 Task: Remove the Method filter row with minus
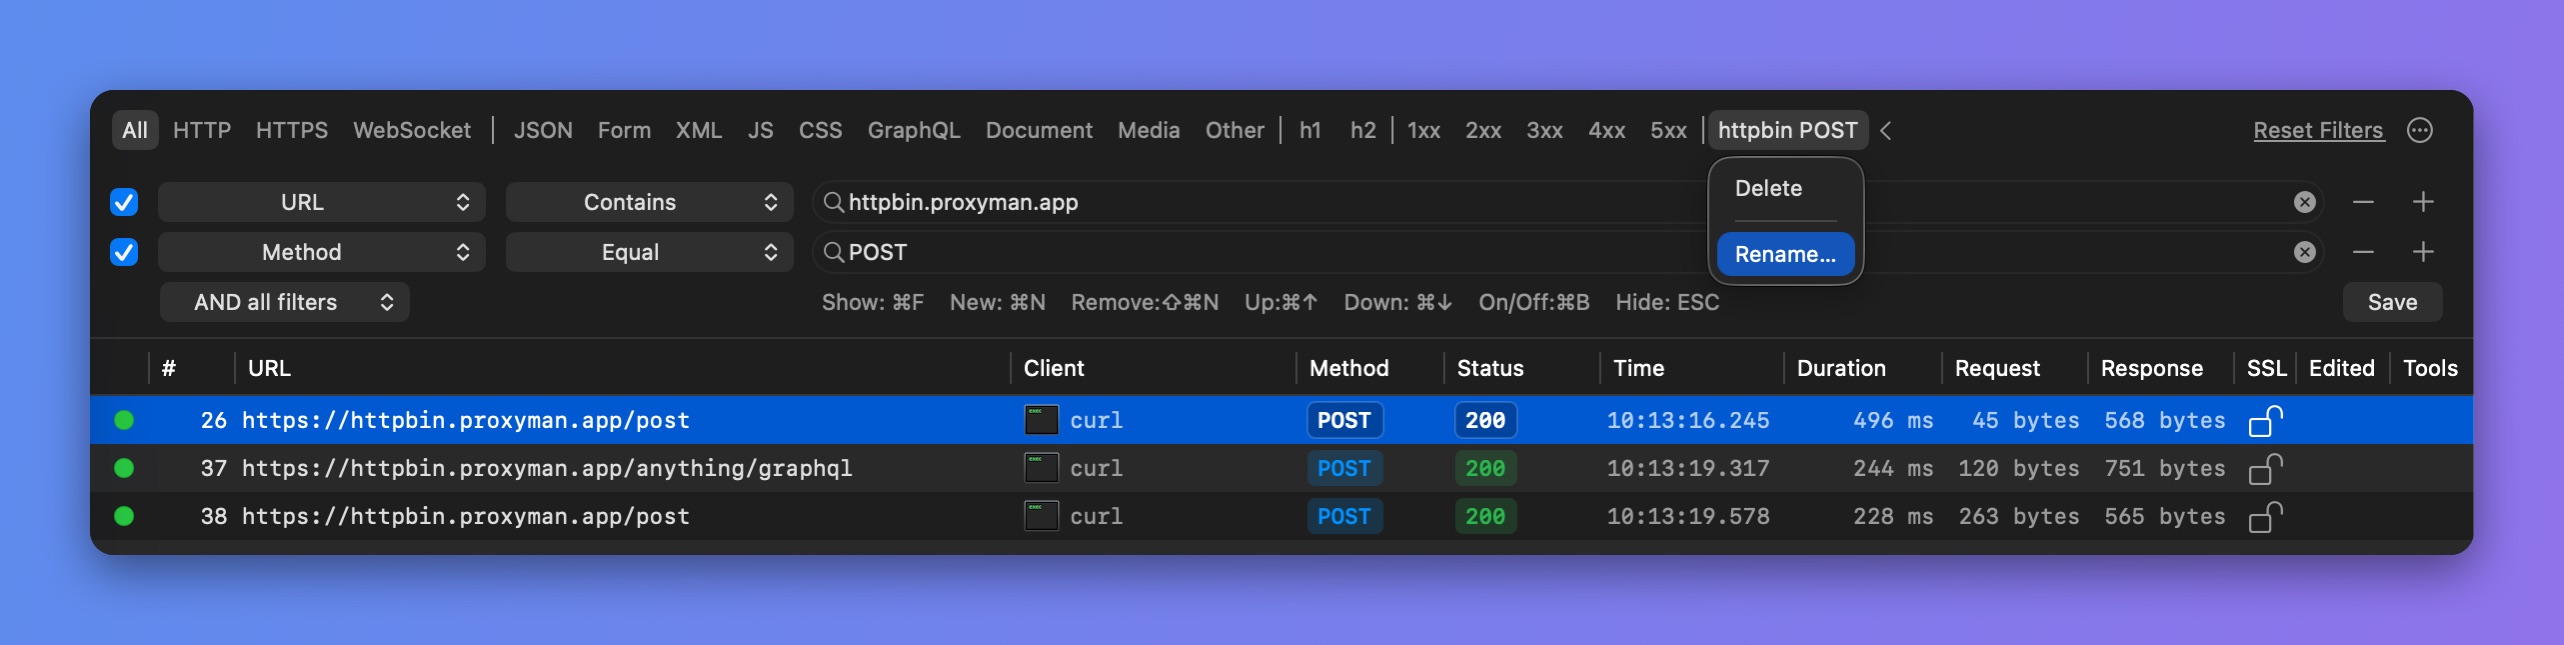pyautogui.click(x=2363, y=252)
